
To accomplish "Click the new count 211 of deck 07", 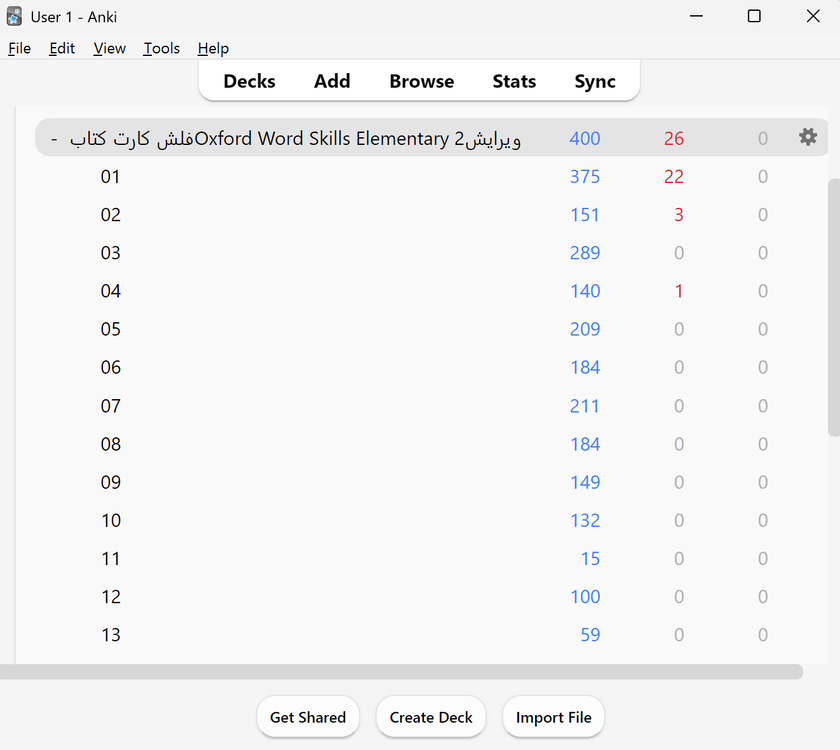I will [584, 406].
